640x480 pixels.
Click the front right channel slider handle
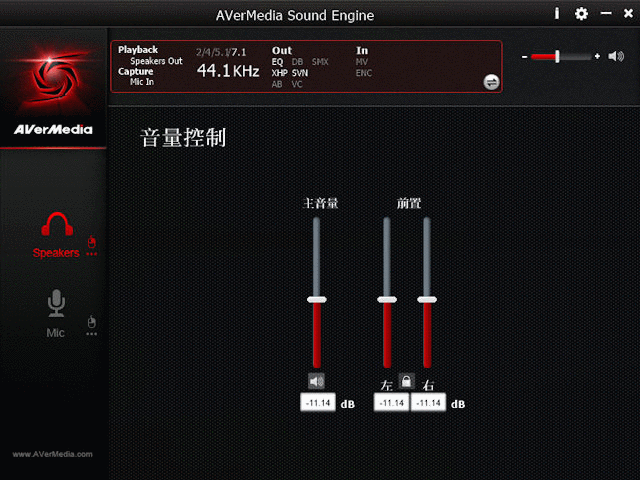pos(427,300)
